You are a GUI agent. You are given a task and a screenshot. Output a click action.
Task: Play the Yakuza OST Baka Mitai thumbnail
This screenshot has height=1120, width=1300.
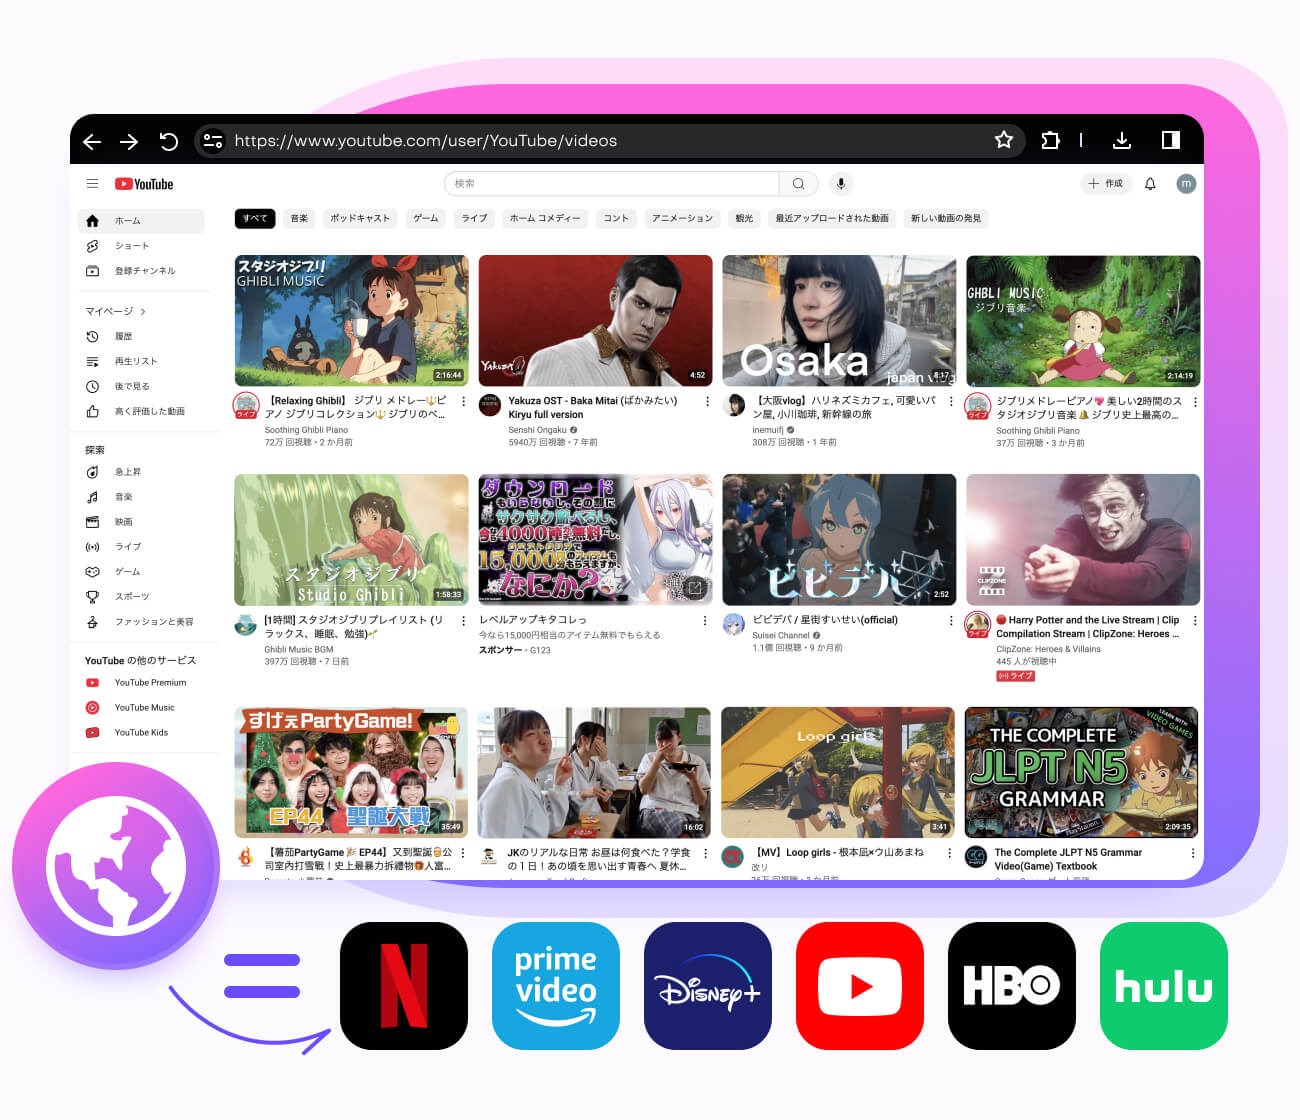tap(595, 320)
